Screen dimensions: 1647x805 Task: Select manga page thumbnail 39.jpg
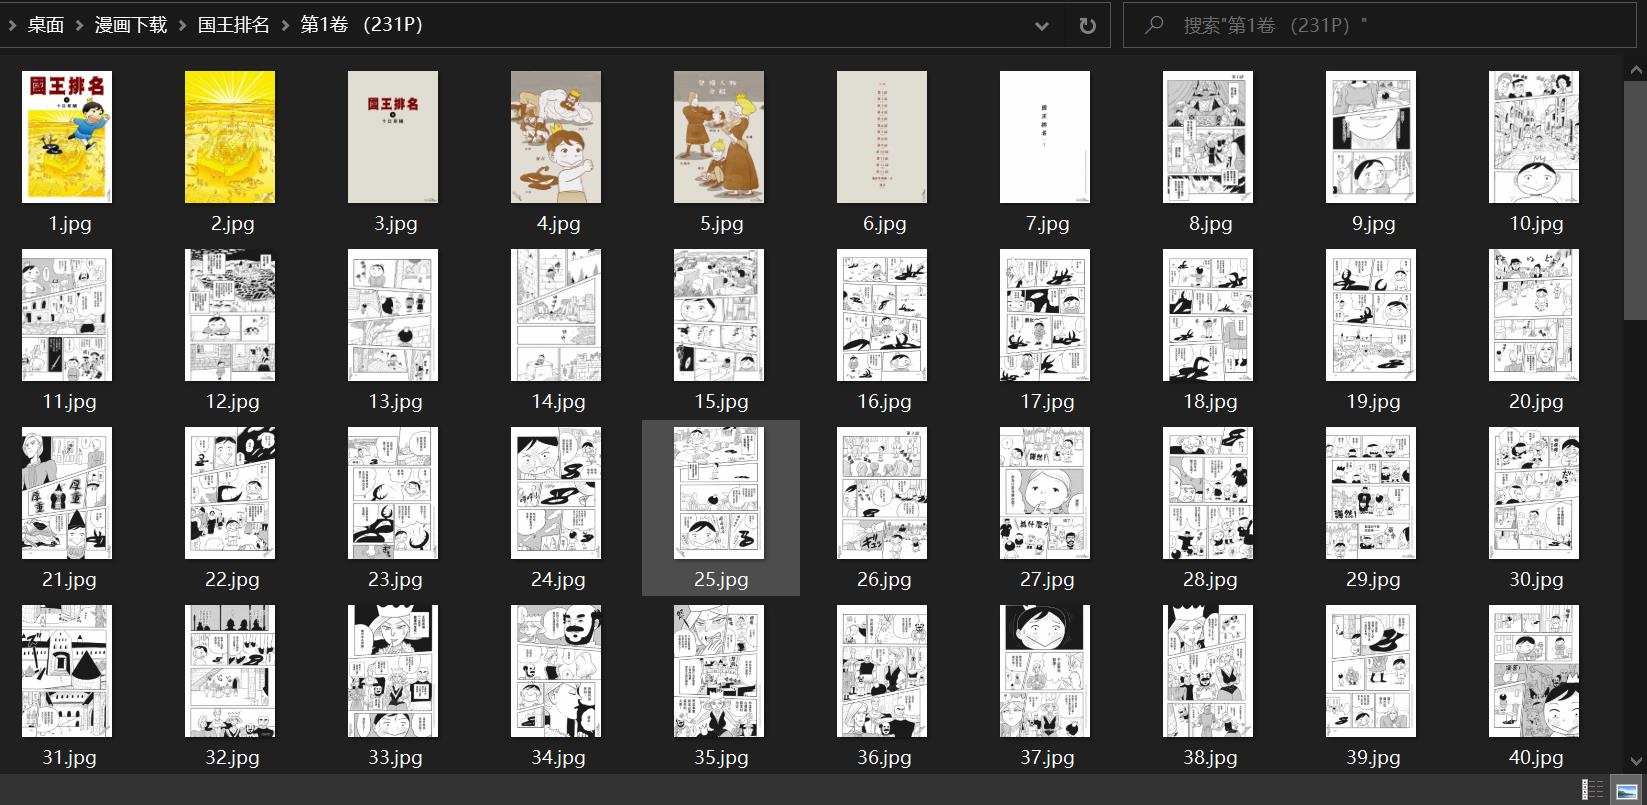[x=1372, y=671]
